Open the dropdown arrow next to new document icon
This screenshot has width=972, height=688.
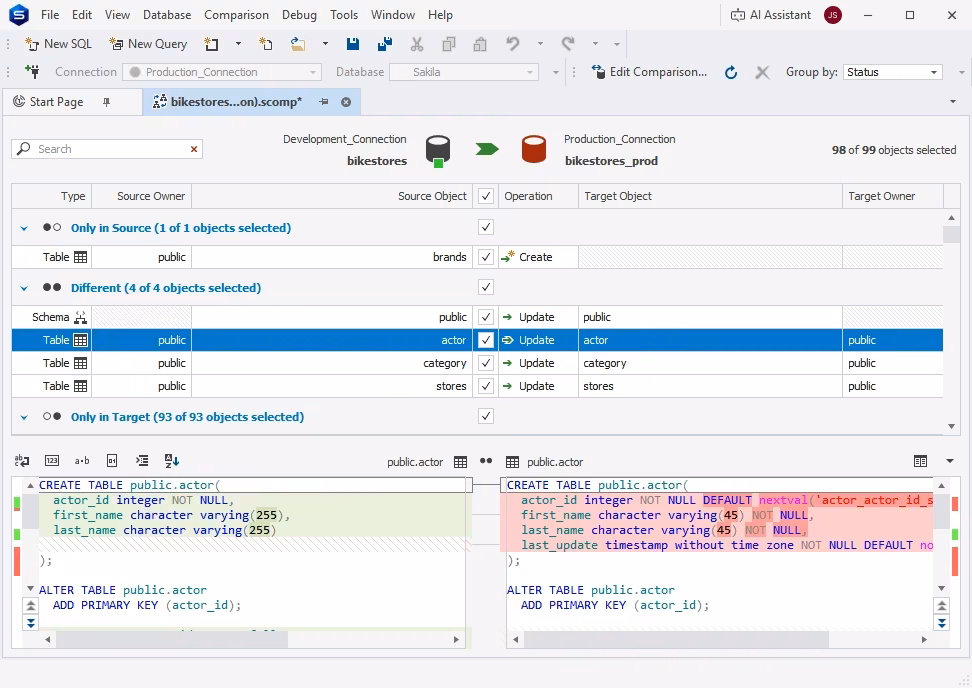[x=238, y=44]
